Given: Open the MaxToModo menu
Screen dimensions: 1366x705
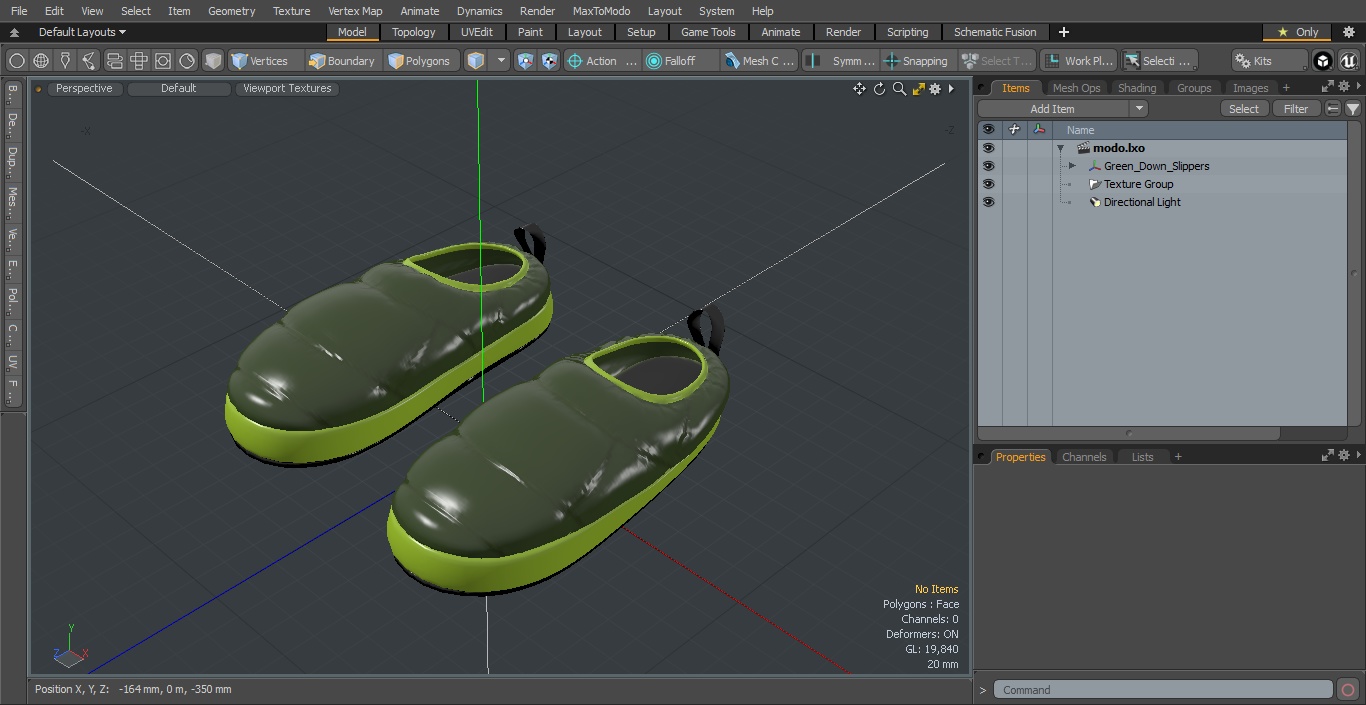Looking at the screenshot, I should point(601,11).
